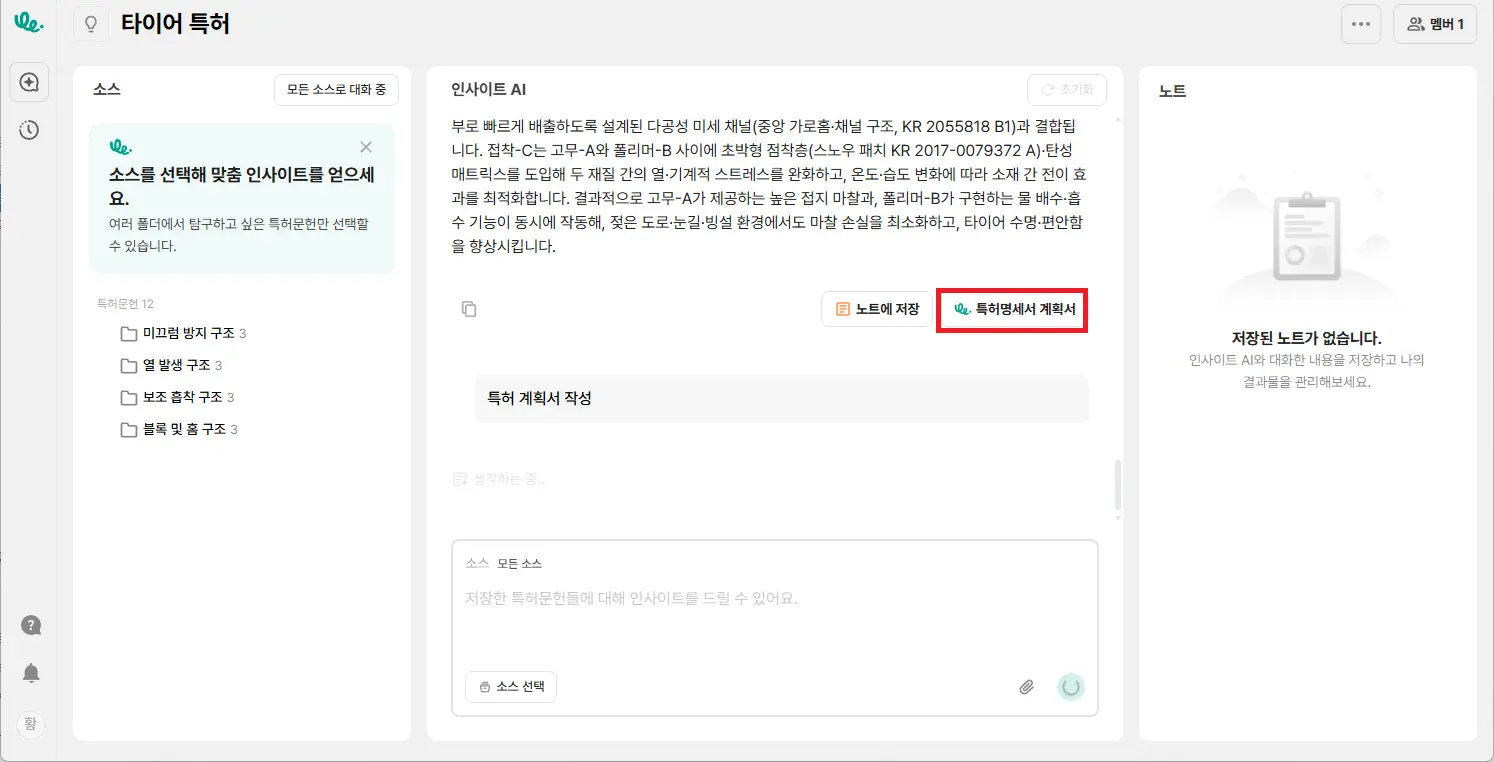
Task: Copy the AI response with copy icon
Action: tap(469, 309)
